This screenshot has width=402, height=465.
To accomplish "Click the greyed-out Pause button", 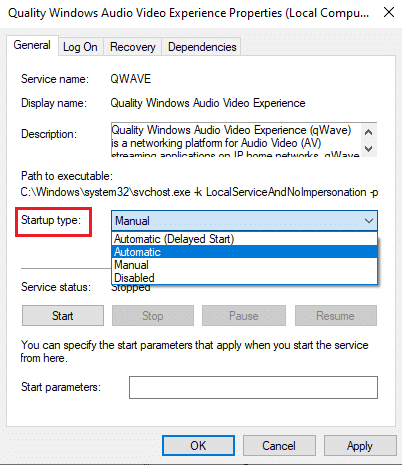I will point(244,316).
